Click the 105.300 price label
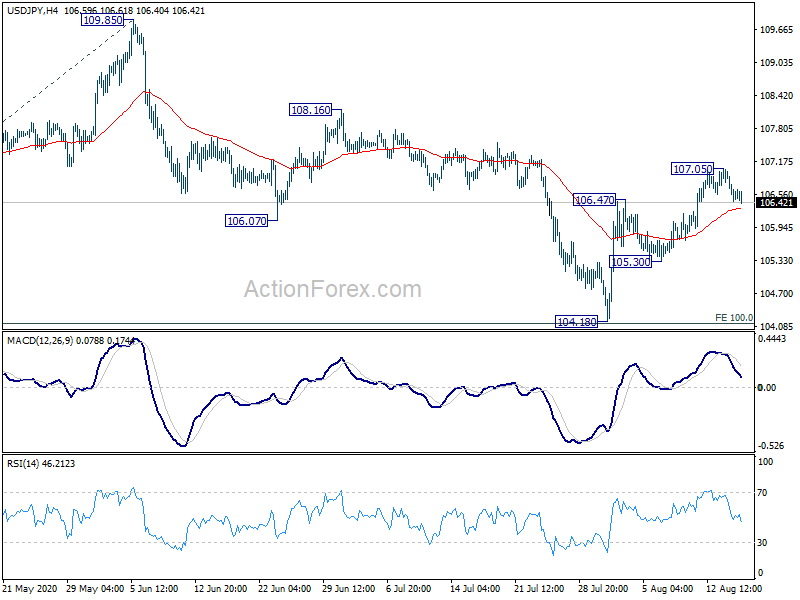The height and width of the screenshot is (600, 800). pyautogui.click(x=631, y=262)
